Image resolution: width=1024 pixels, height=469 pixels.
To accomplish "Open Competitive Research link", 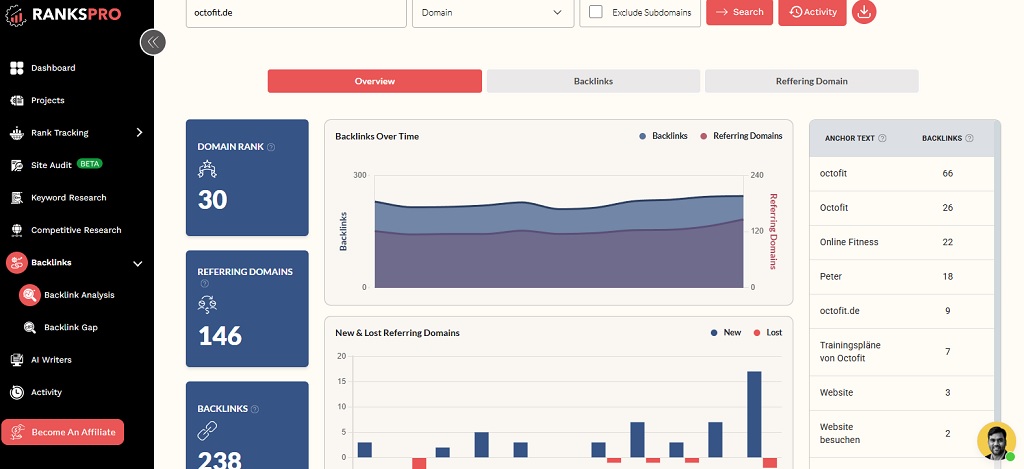I will pos(76,231).
